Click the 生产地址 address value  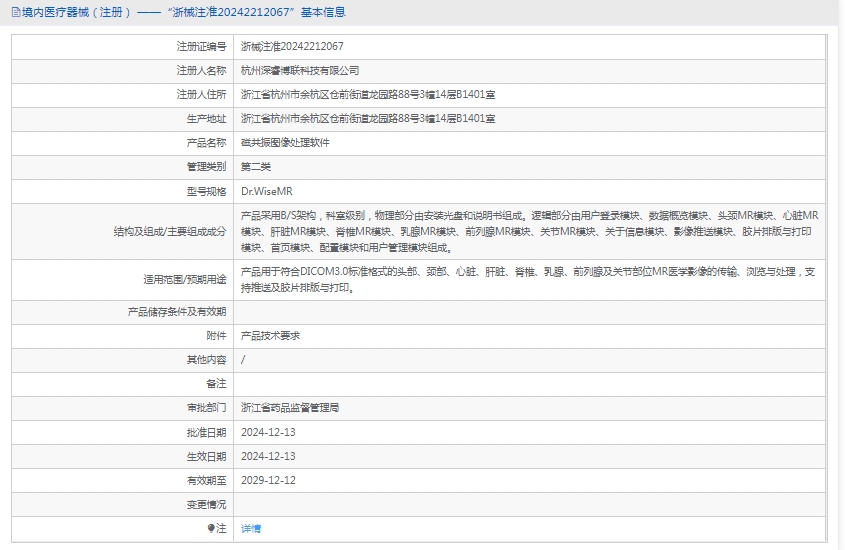click(368, 119)
